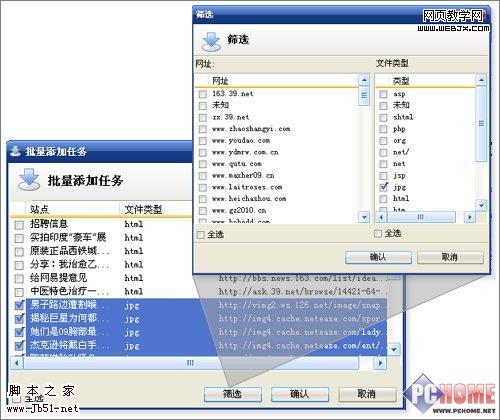500x420 pixels.
Task: Click the task list horizontal scrollbar thumb
Action: coord(191,363)
